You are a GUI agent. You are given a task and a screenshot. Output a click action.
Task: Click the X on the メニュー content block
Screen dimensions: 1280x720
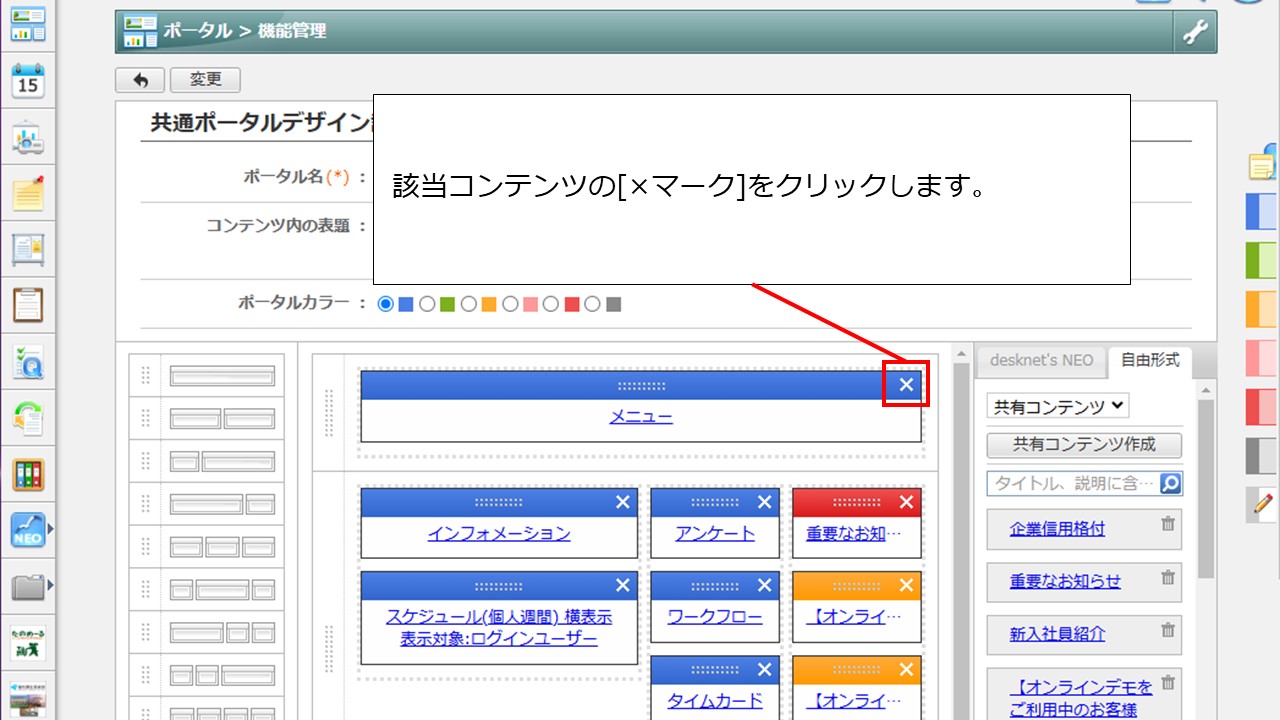906,385
